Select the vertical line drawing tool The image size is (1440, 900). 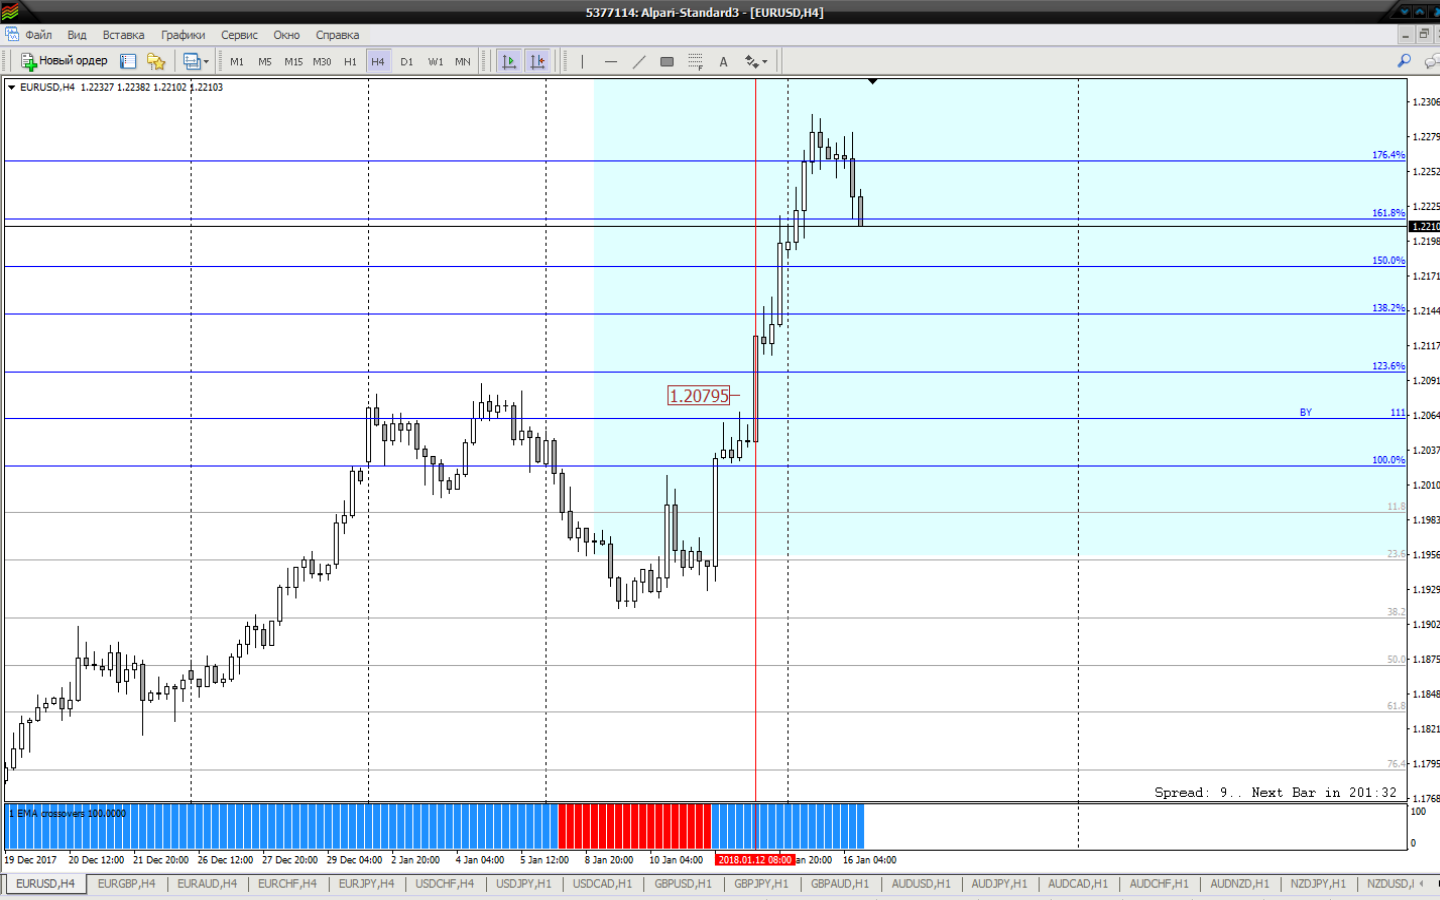[x=582, y=62]
